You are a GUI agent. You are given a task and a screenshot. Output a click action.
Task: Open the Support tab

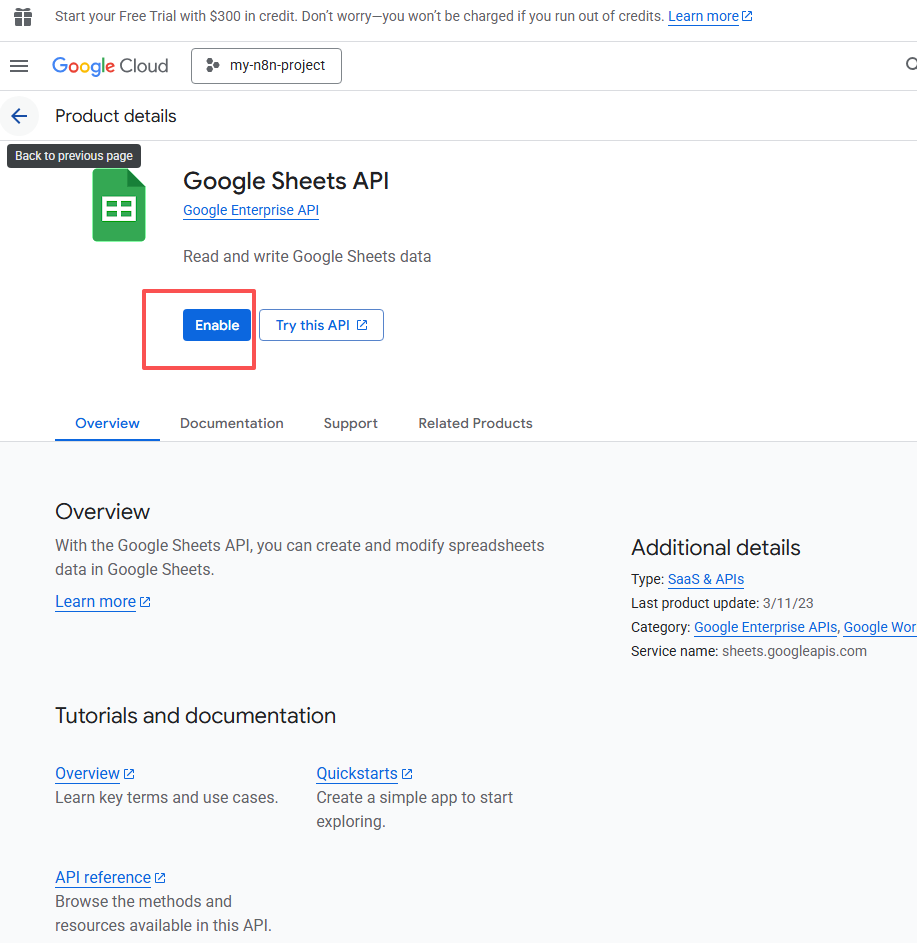(350, 423)
